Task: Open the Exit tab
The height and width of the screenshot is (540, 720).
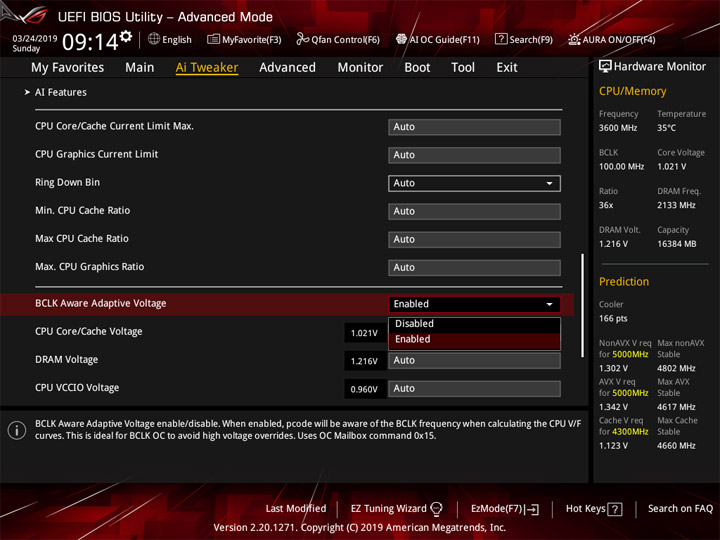Action: pos(506,68)
